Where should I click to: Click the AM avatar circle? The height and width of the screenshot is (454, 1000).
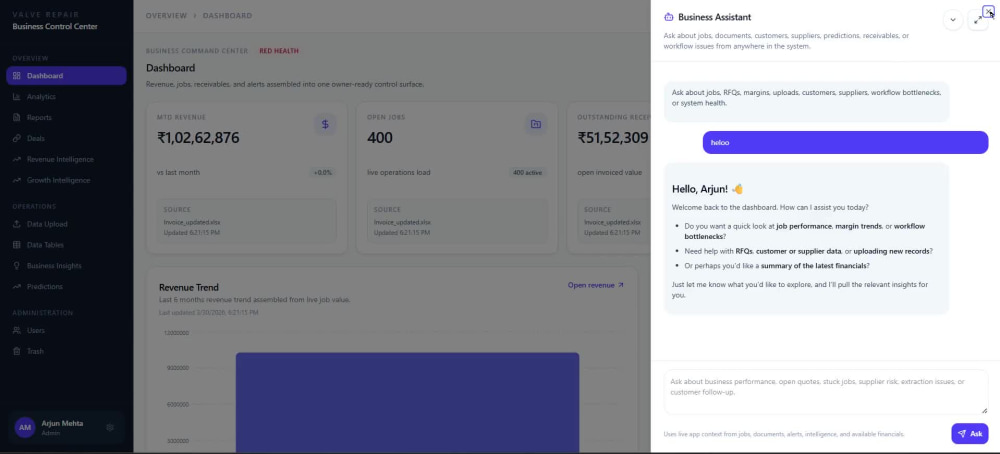25,427
